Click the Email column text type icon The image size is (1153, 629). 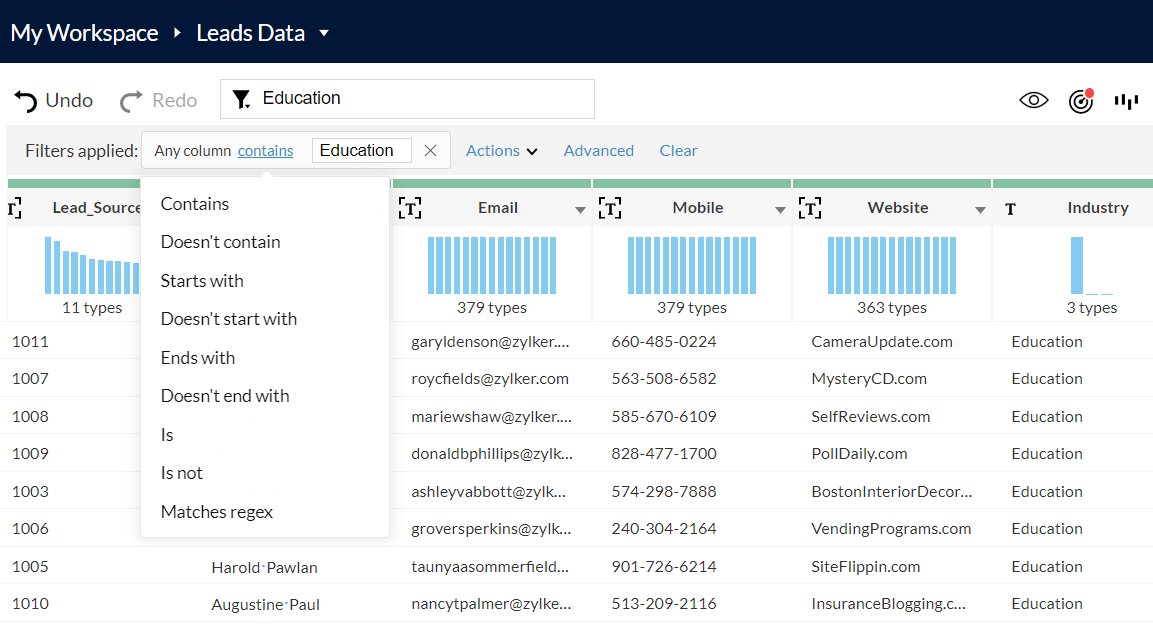click(409, 208)
